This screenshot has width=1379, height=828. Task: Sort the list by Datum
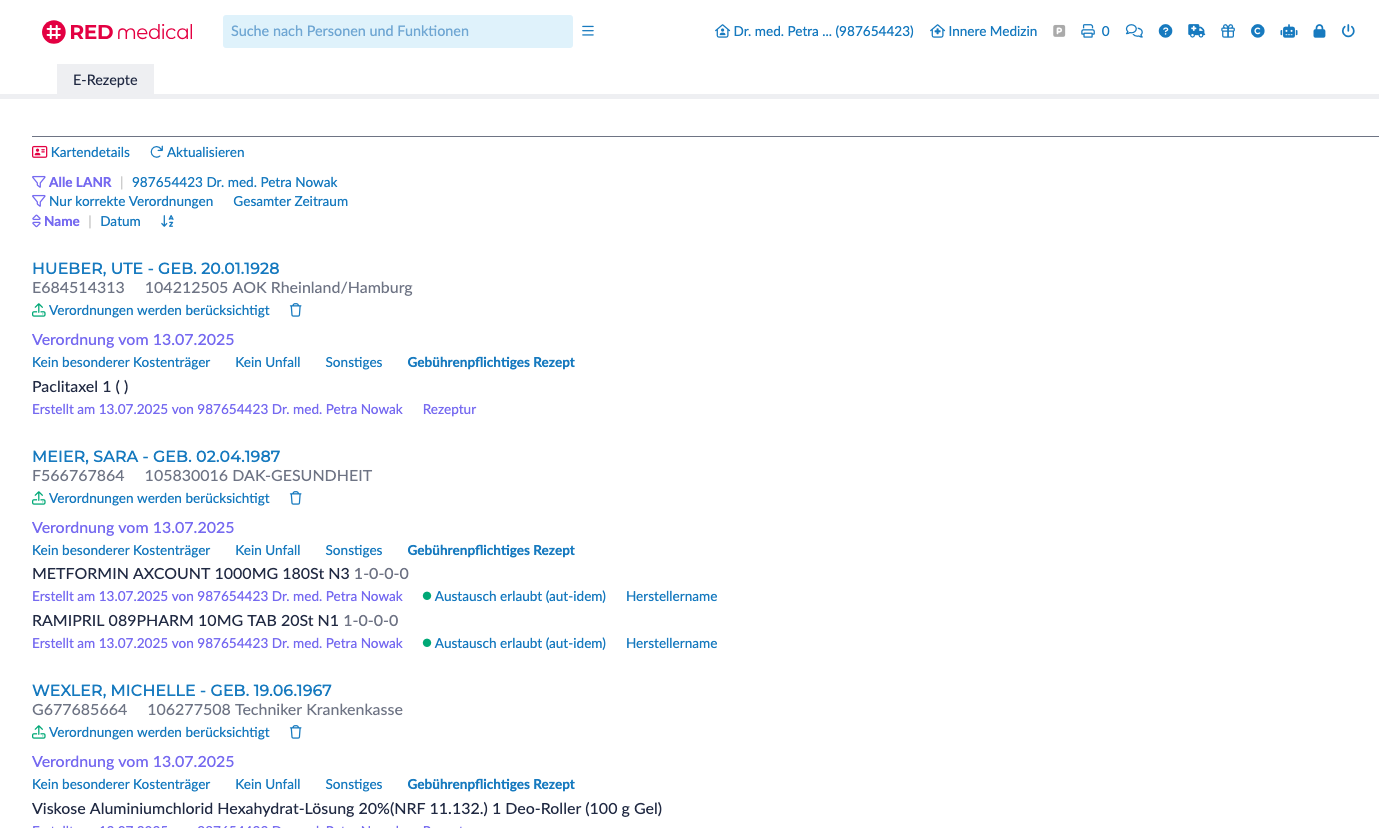point(120,221)
